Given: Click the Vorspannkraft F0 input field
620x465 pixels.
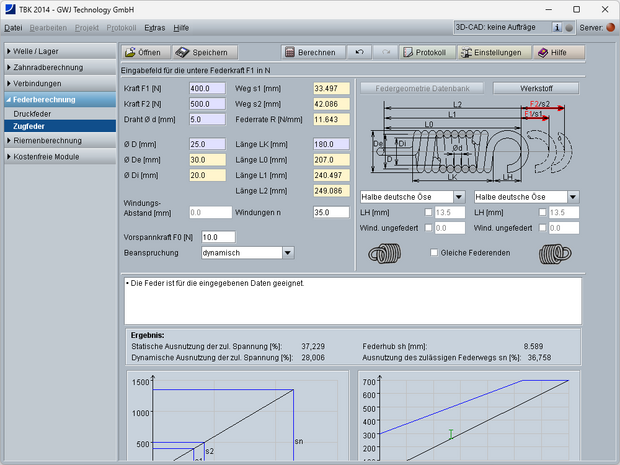Looking at the screenshot, I should [217, 237].
